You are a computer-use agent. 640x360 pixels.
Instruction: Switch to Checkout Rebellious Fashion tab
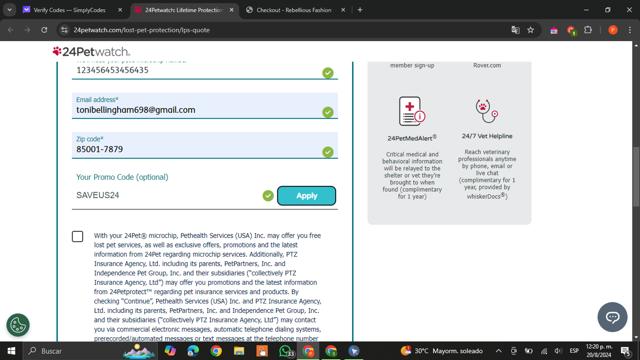(x=293, y=10)
